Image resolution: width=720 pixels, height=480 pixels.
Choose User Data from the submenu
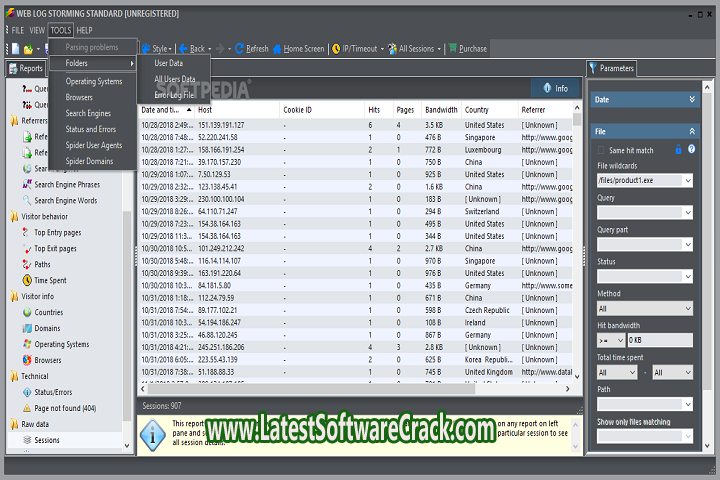[169, 63]
